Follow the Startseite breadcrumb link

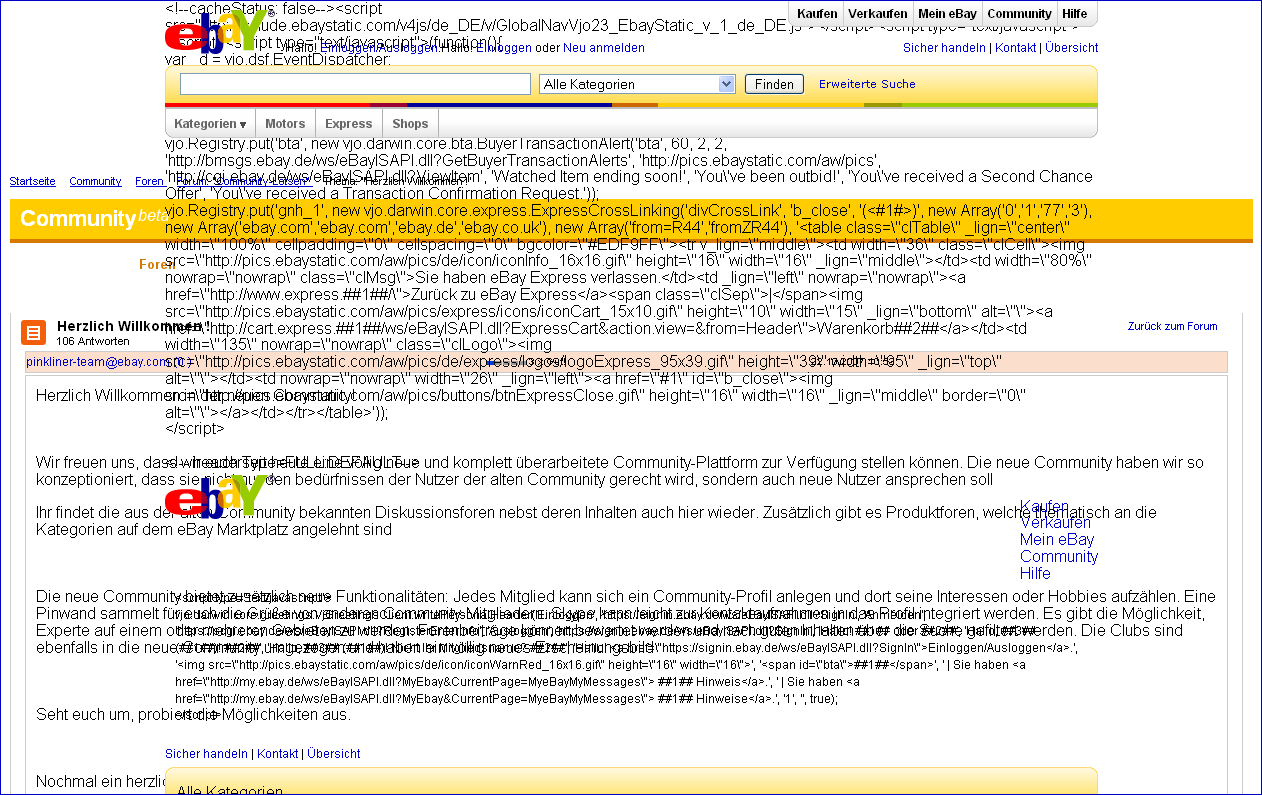[x=33, y=182]
